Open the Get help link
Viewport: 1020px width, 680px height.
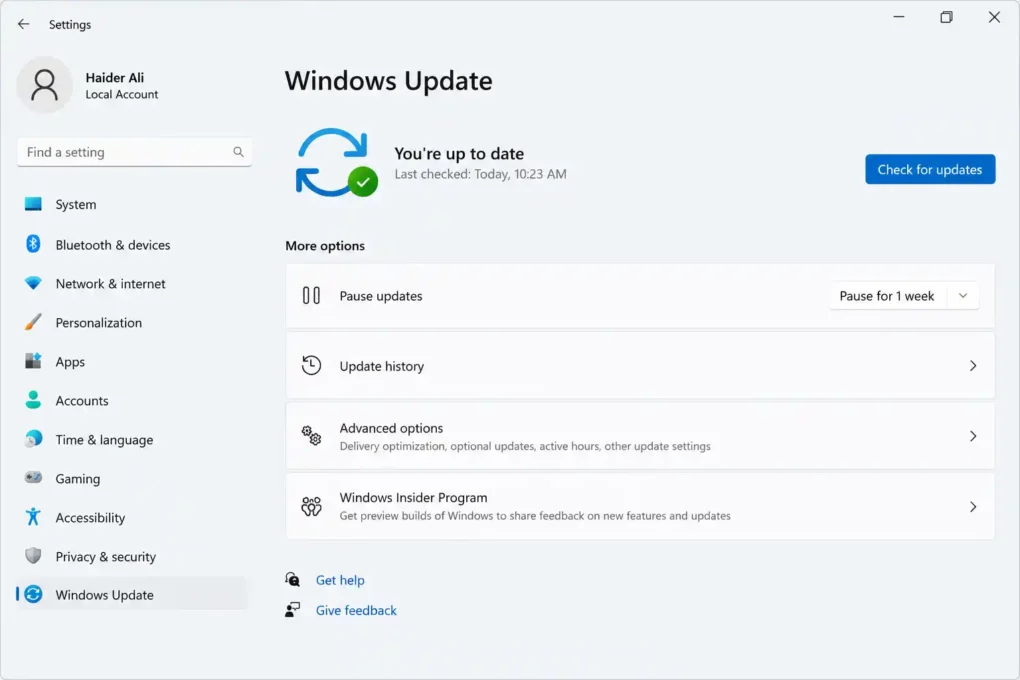click(x=340, y=580)
